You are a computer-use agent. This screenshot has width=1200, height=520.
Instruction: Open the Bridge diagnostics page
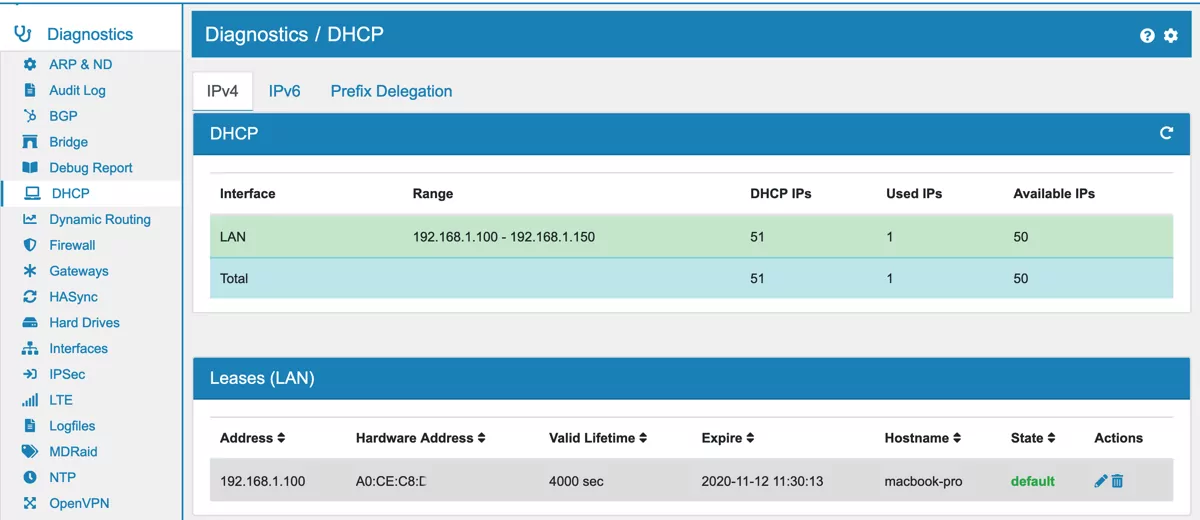tap(69, 142)
